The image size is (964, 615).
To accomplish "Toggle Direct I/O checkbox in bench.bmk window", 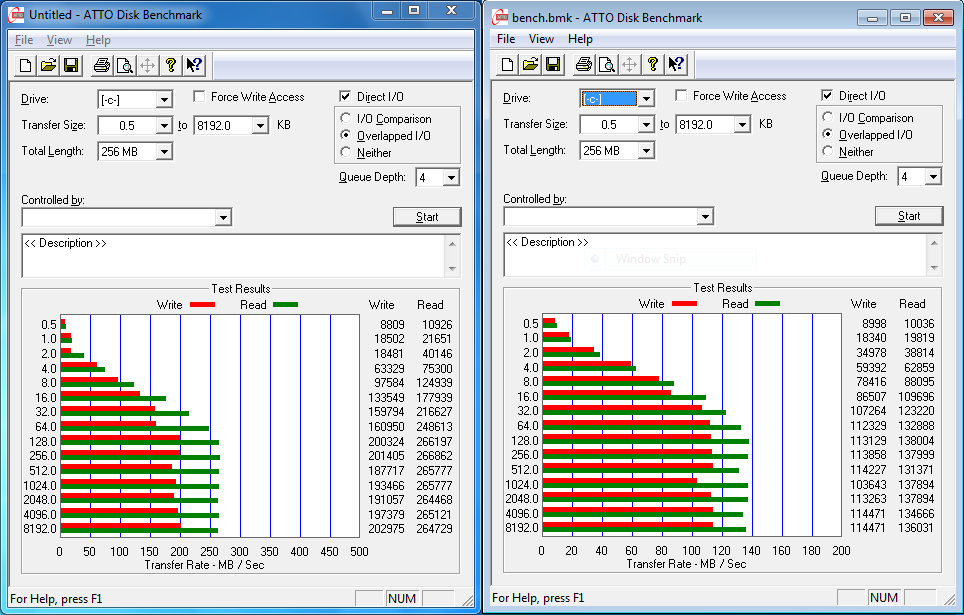I will (828, 95).
